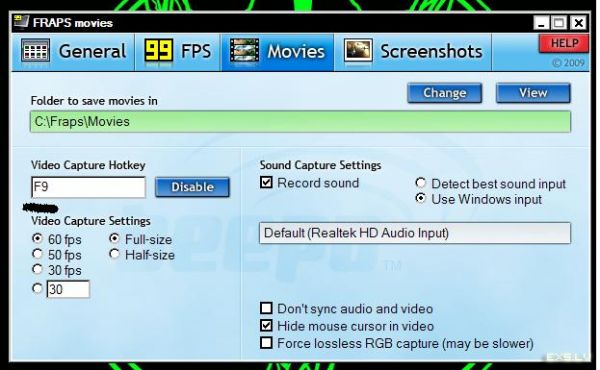This screenshot has width=600, height=370.
Task: Select Detect best sound input
Action: click(x=421, y=183)
